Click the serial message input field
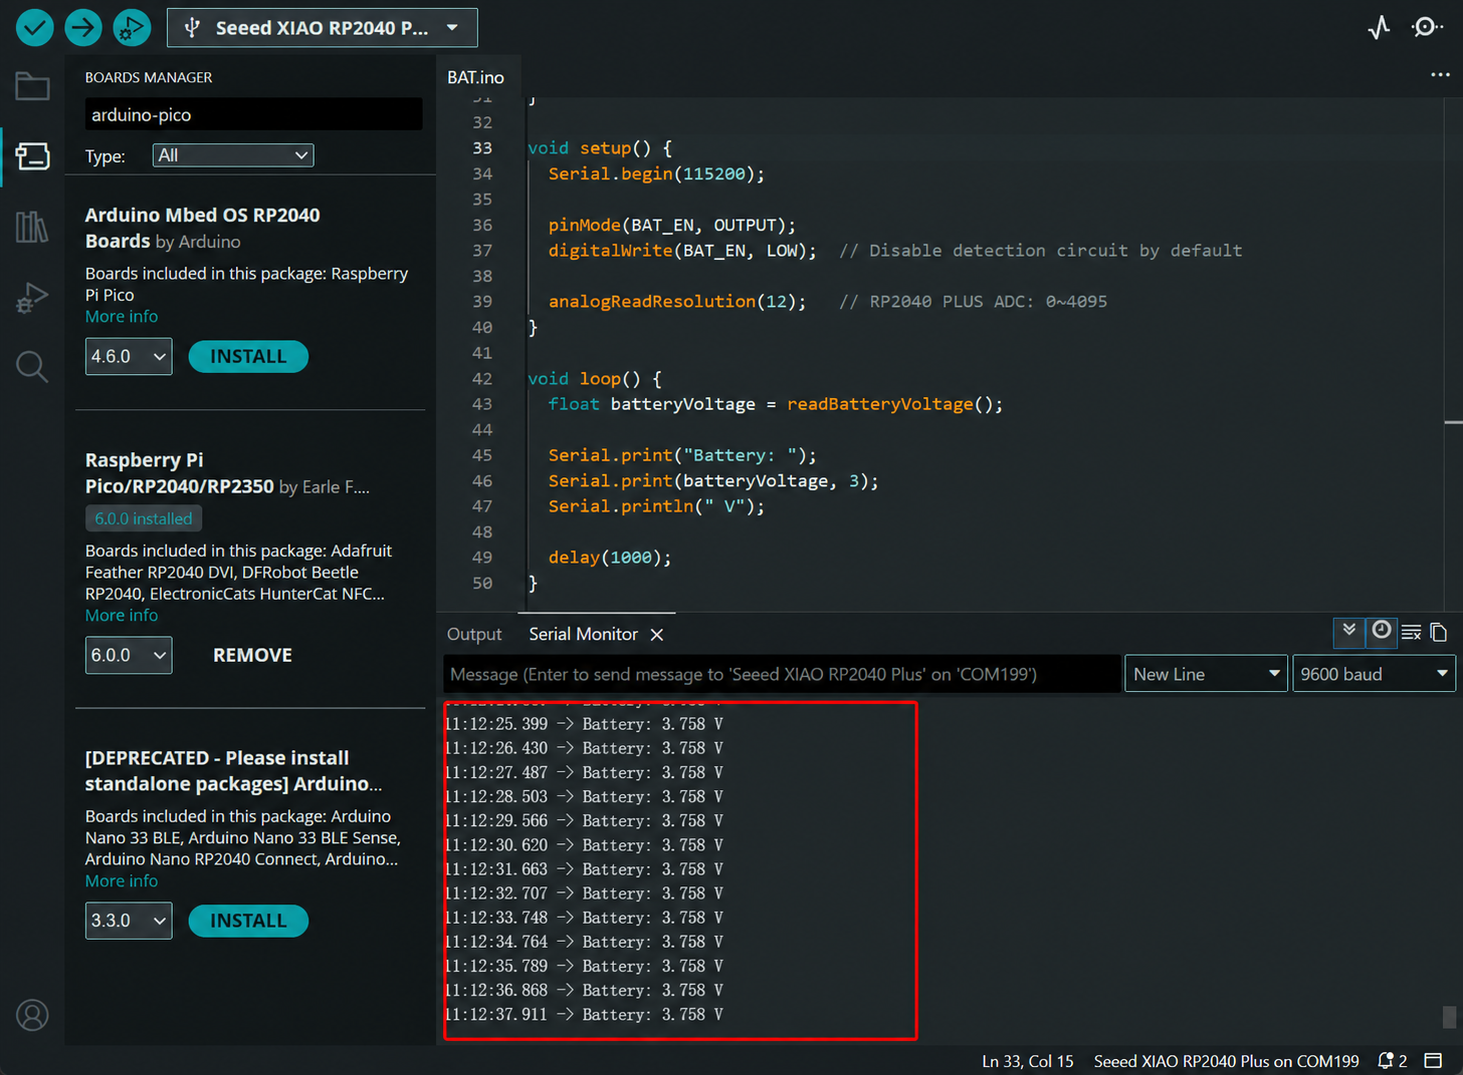The width and height of the screenshot is (1463, 1075). point(782,674)
